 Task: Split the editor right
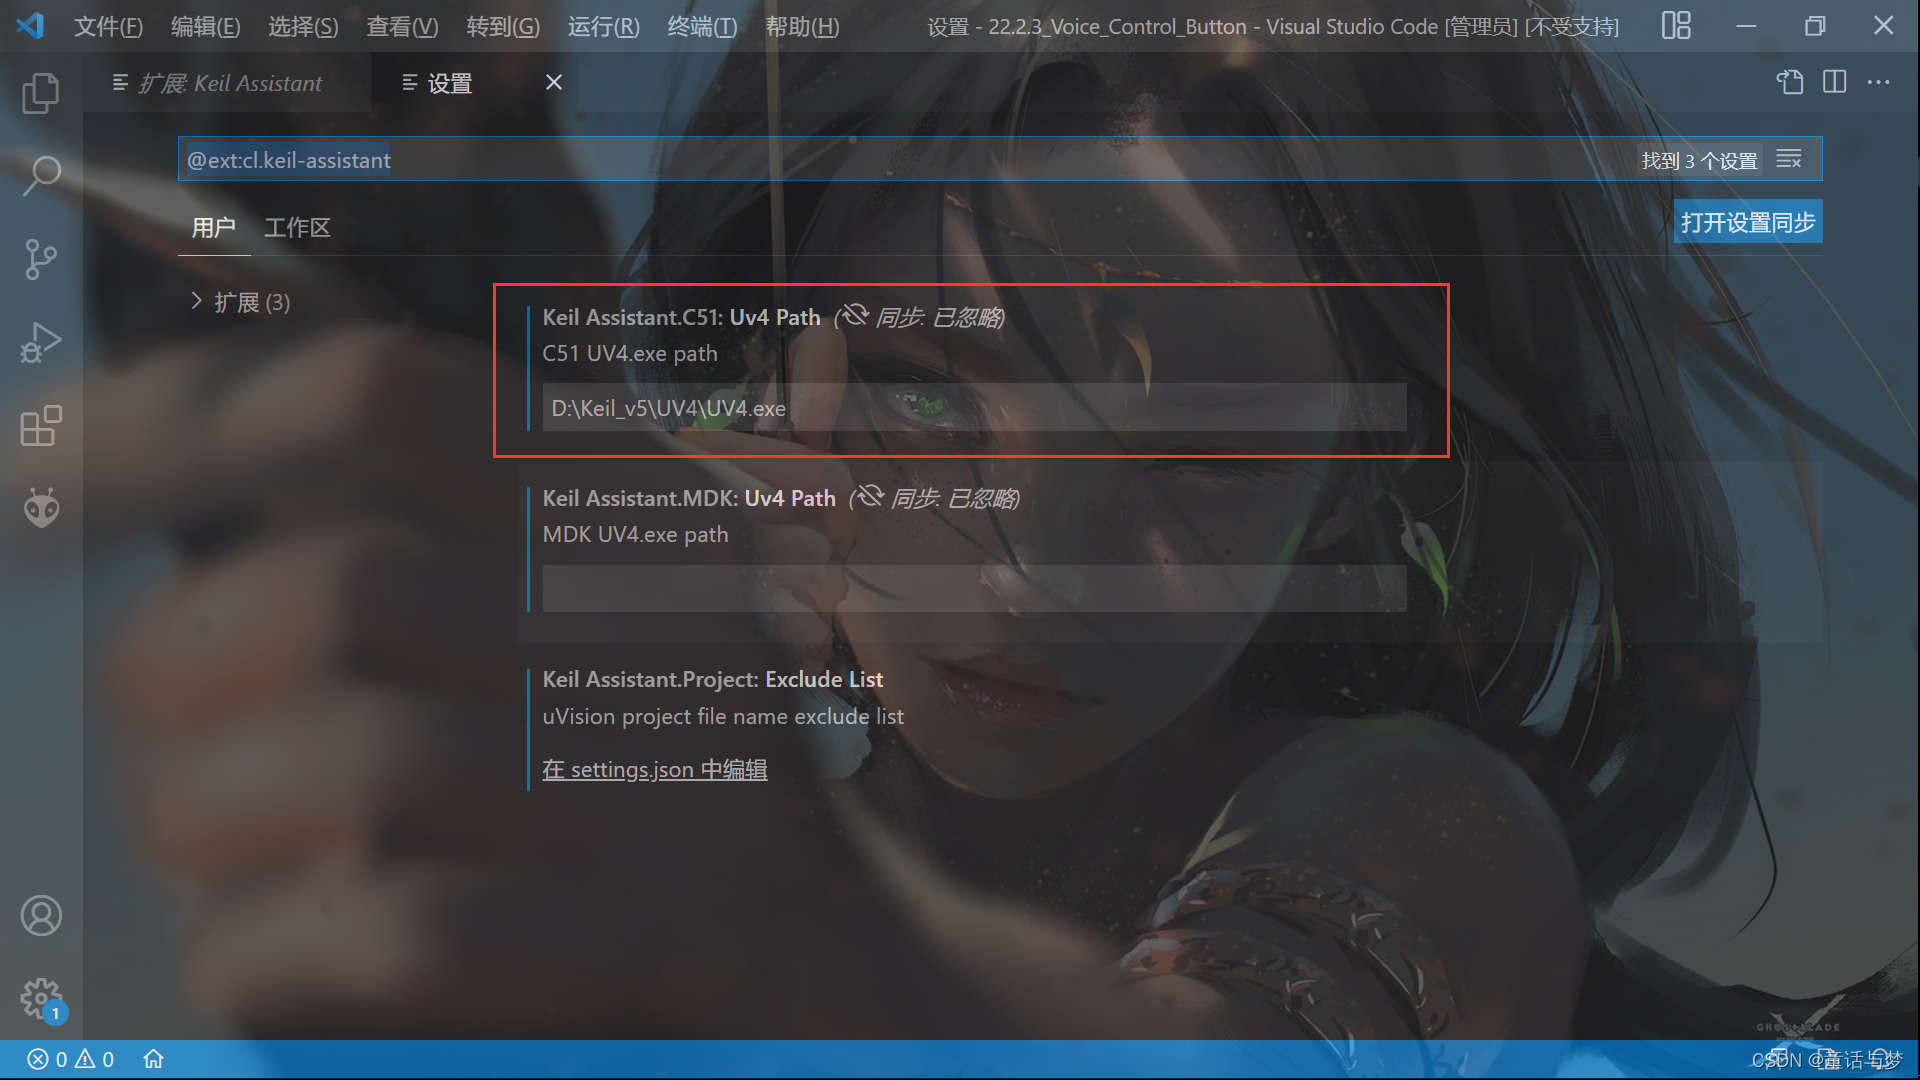click(1834, 82)
